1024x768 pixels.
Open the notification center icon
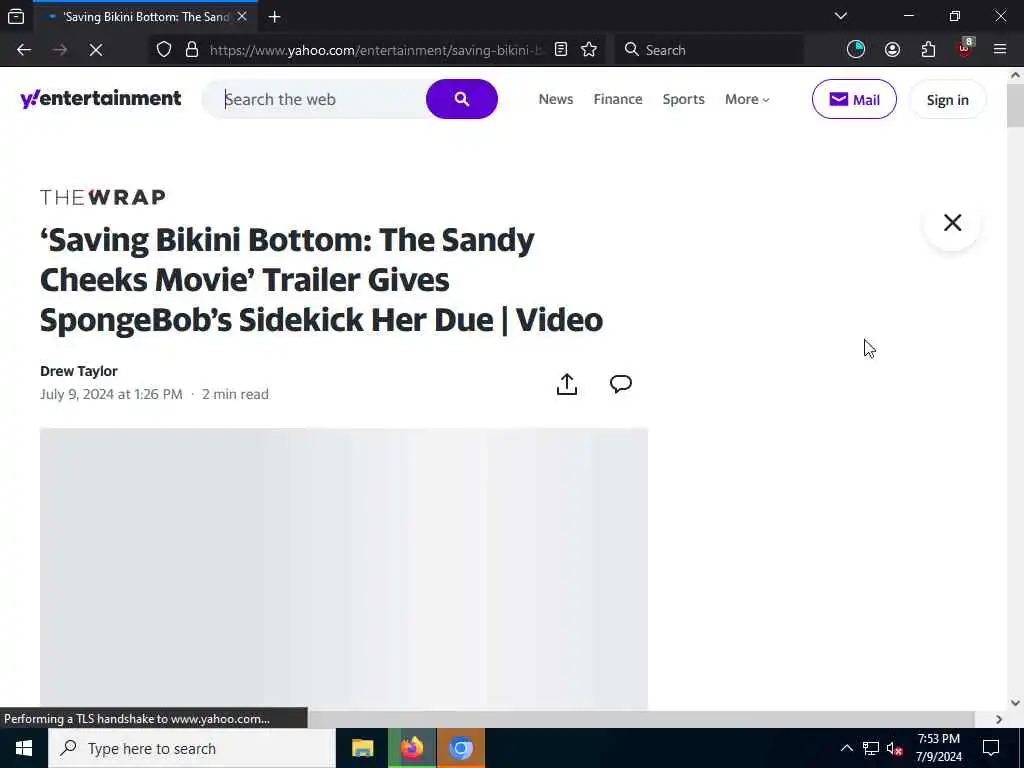pos(991,748)
